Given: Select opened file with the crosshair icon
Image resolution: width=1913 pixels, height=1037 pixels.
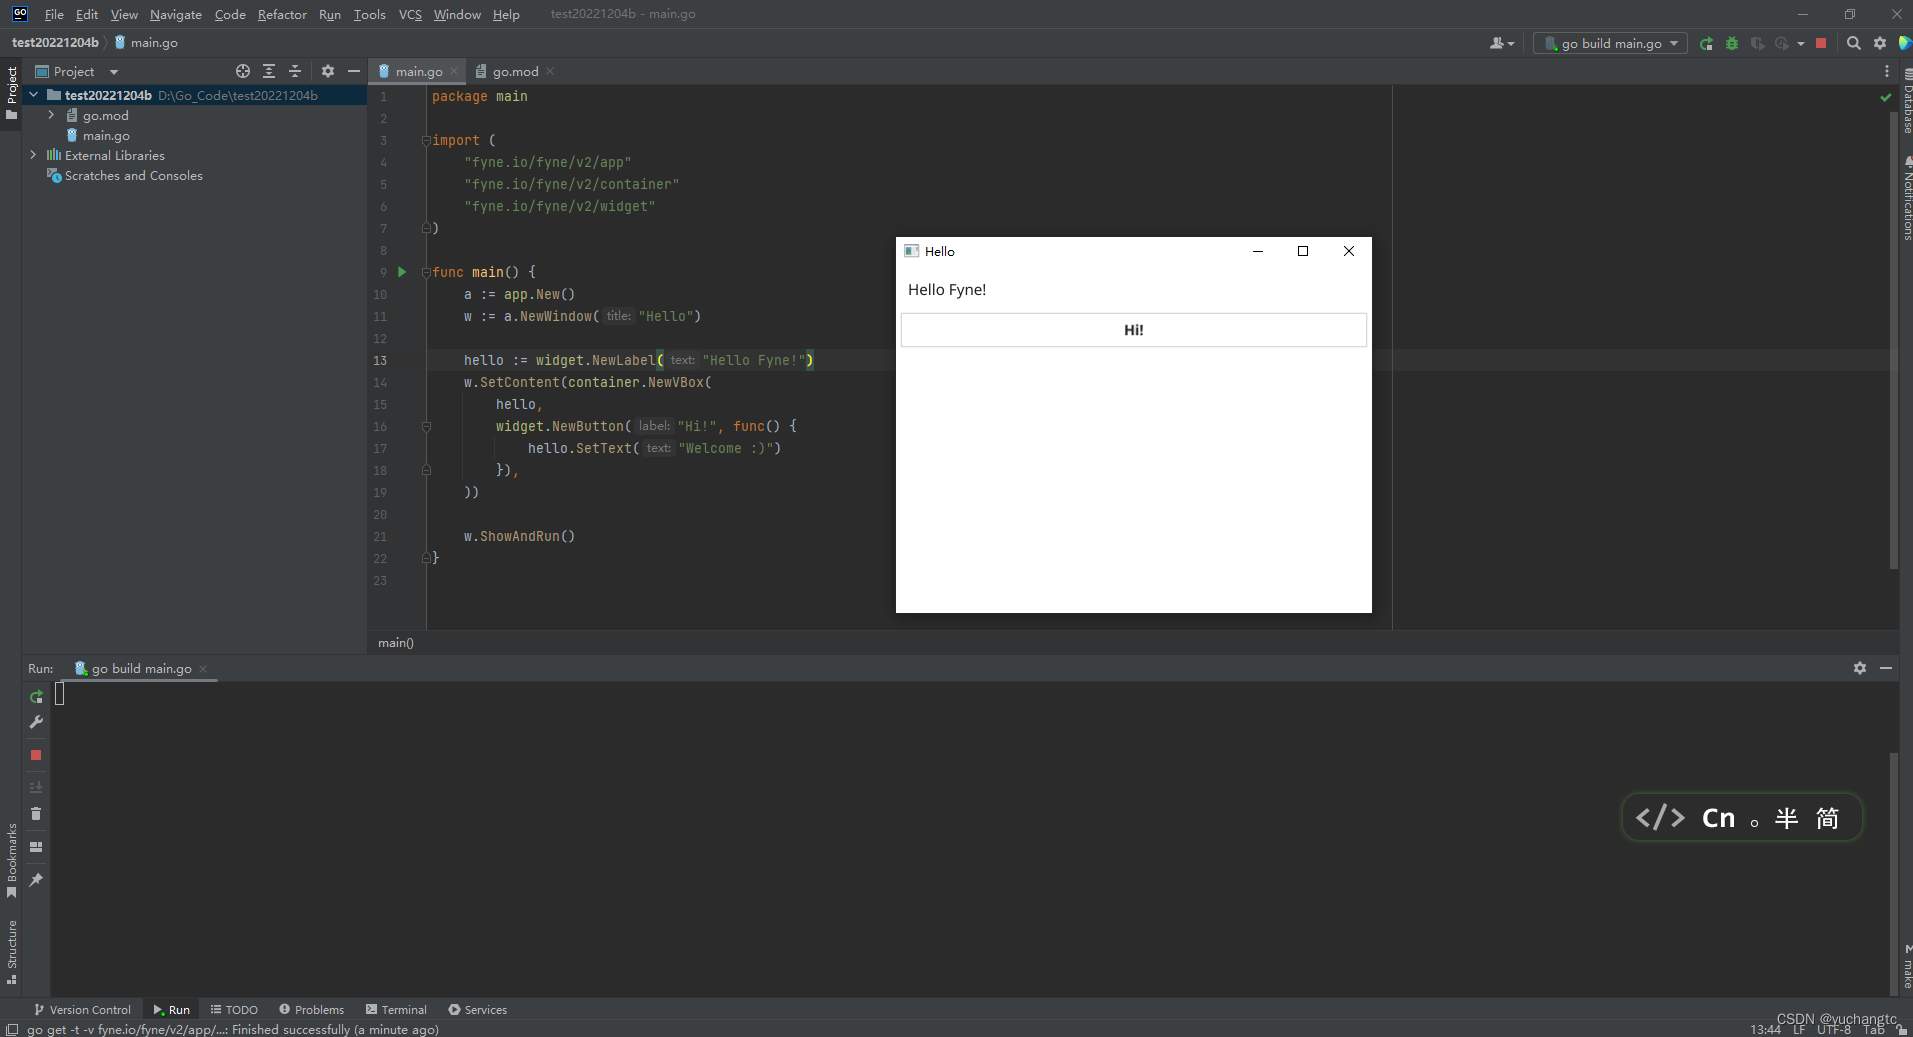Looking at the screenshot, I should 242,71.
